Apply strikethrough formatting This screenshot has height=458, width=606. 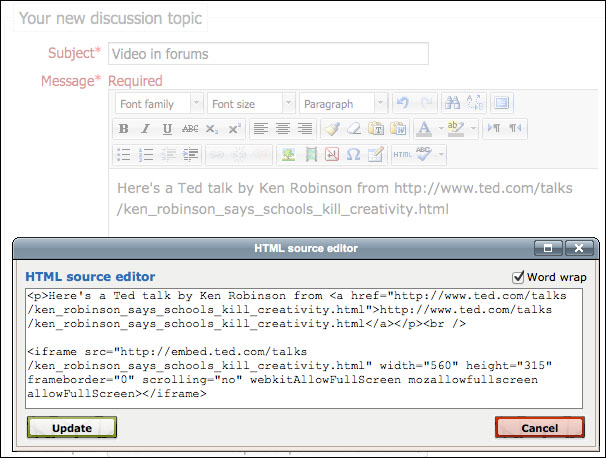[190, 129]
